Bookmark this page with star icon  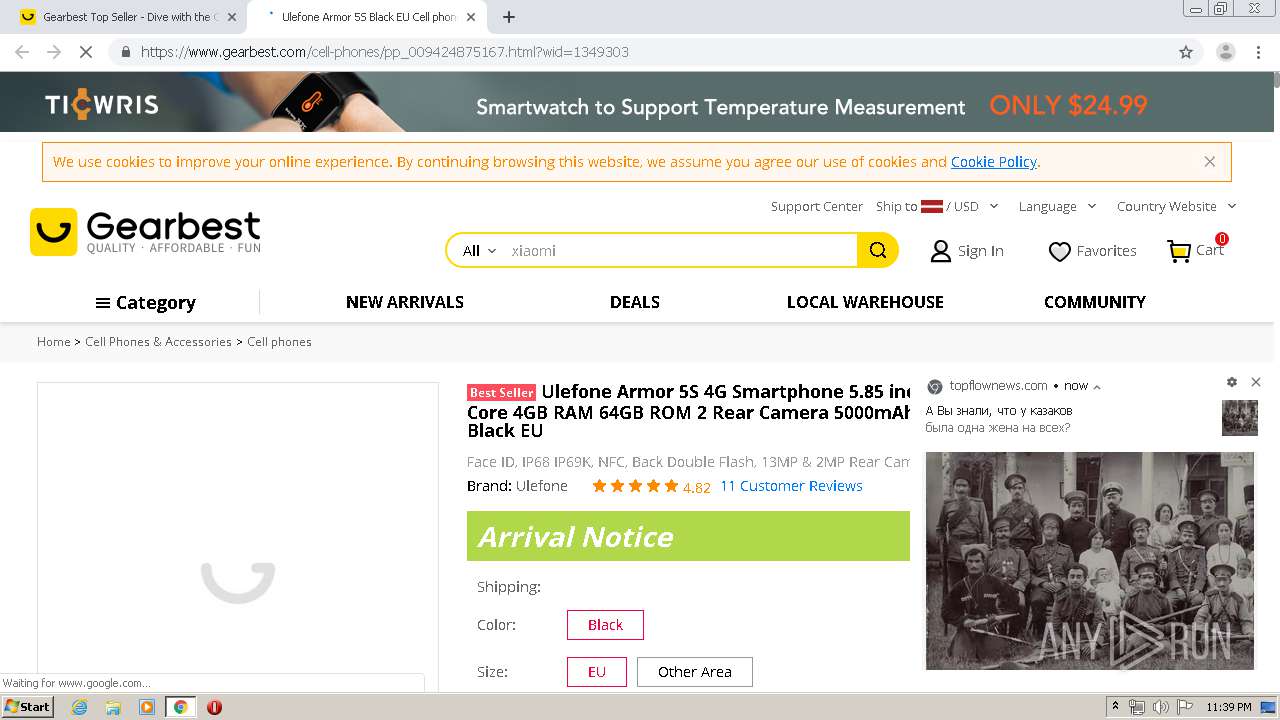click(x=1186, y=52)
